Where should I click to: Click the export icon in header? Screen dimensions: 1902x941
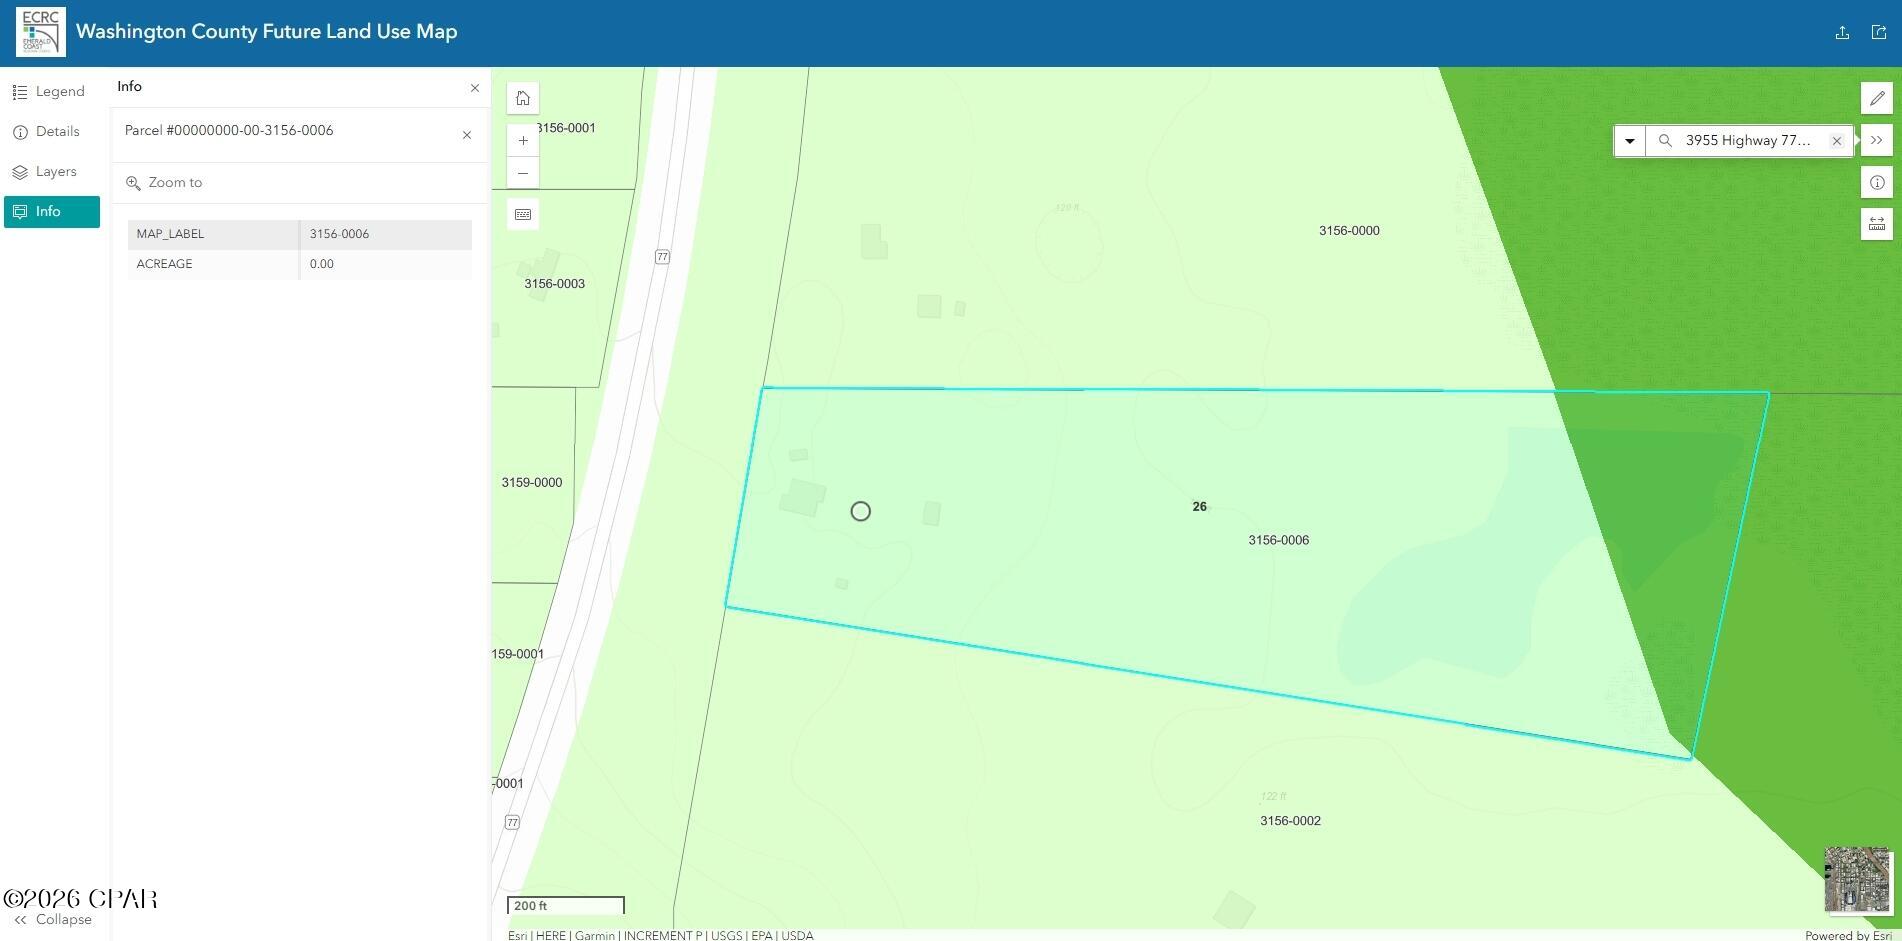[1842, 32]
